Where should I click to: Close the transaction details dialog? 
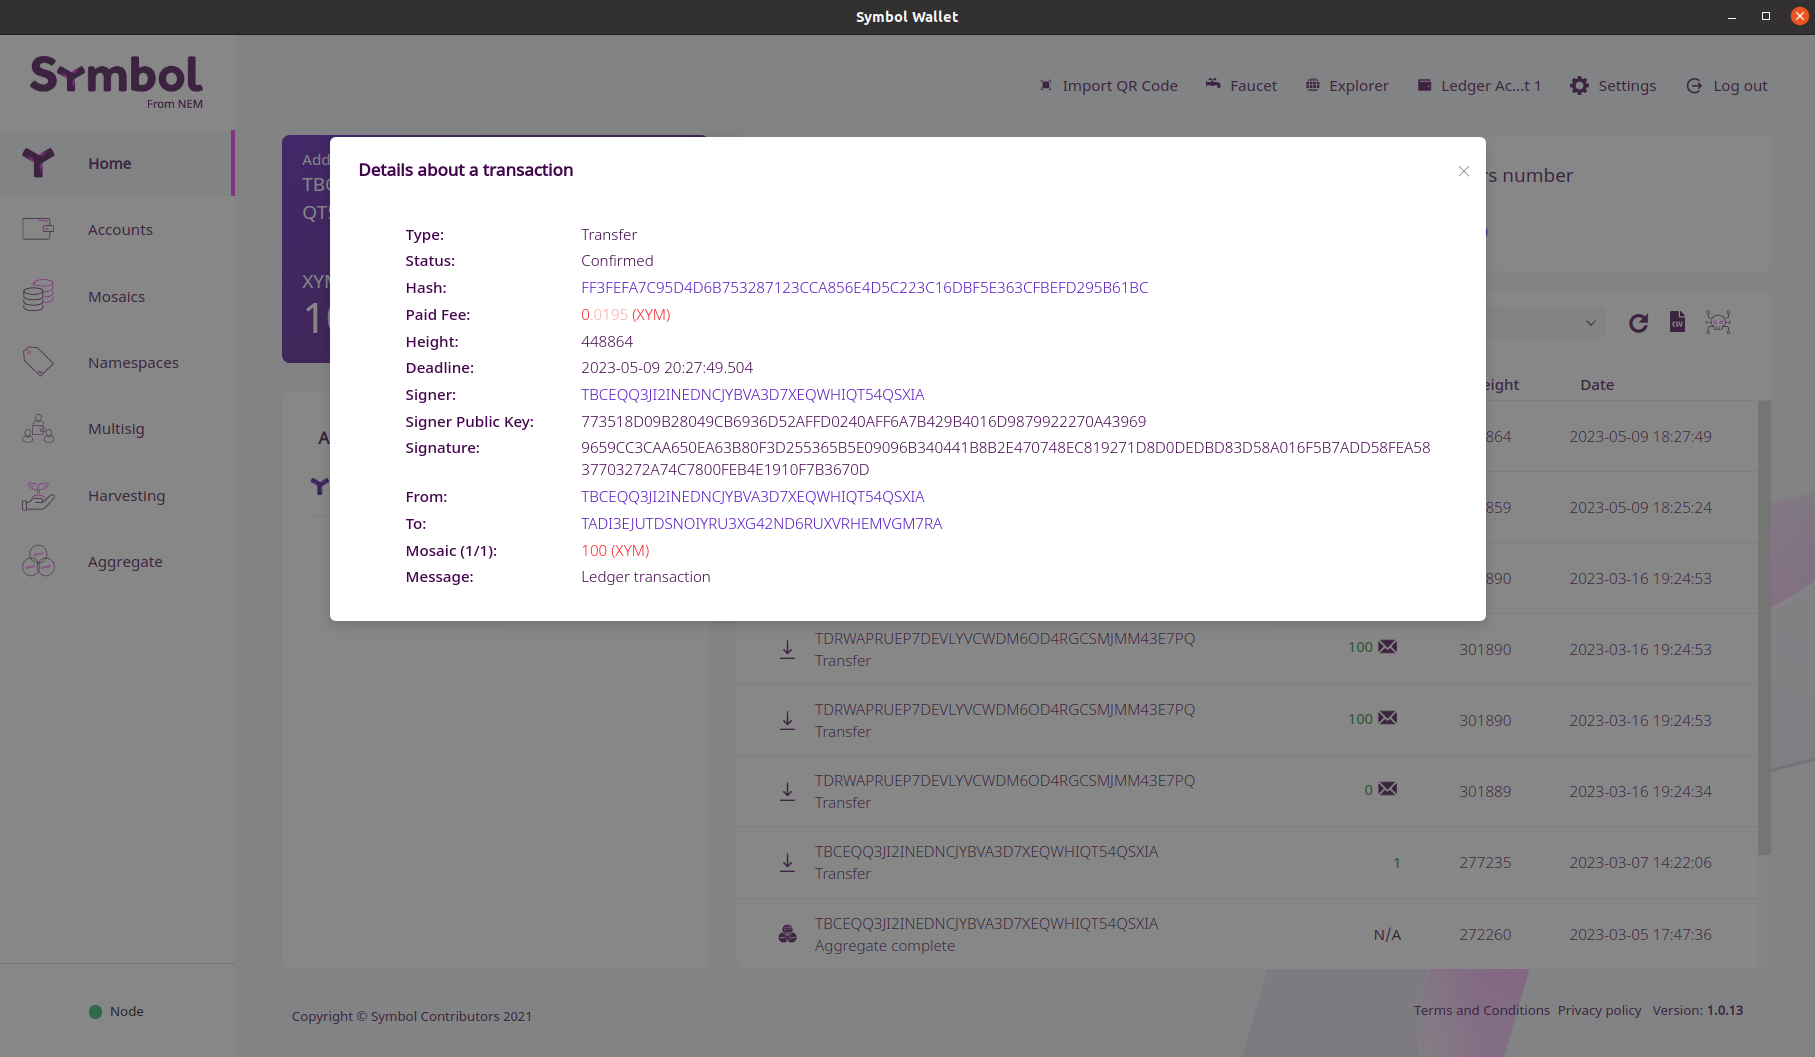pos(1463,171)
